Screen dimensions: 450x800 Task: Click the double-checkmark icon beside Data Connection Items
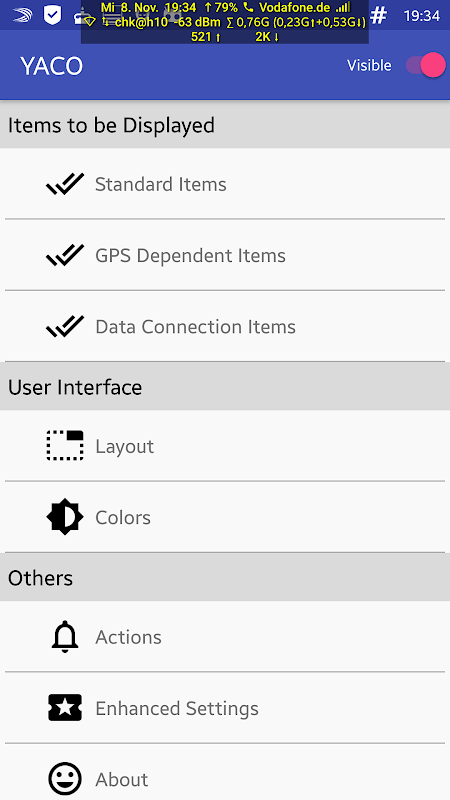65,327
